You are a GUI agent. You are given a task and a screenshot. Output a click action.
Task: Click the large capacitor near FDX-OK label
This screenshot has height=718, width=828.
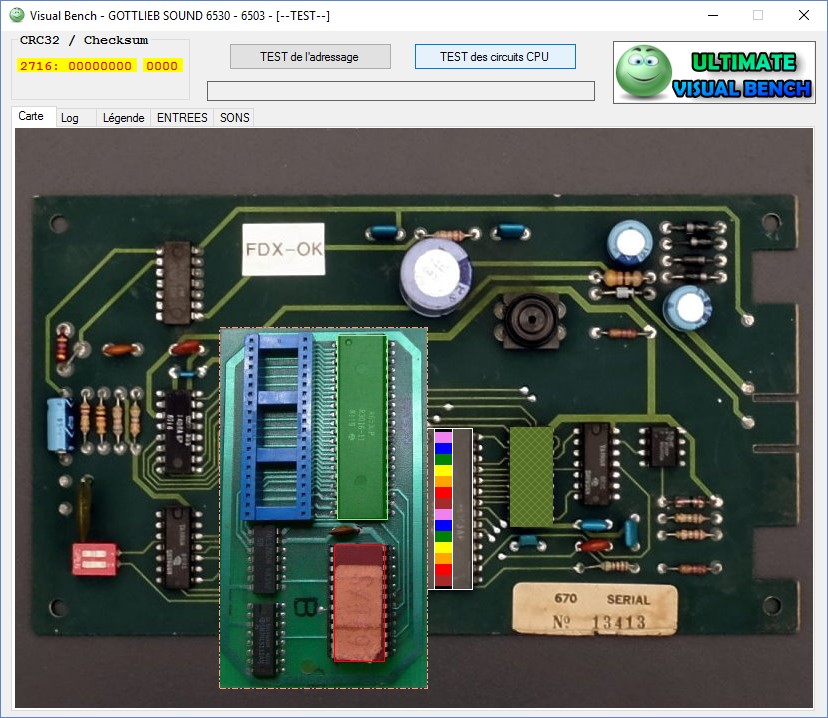click(435, 277)
